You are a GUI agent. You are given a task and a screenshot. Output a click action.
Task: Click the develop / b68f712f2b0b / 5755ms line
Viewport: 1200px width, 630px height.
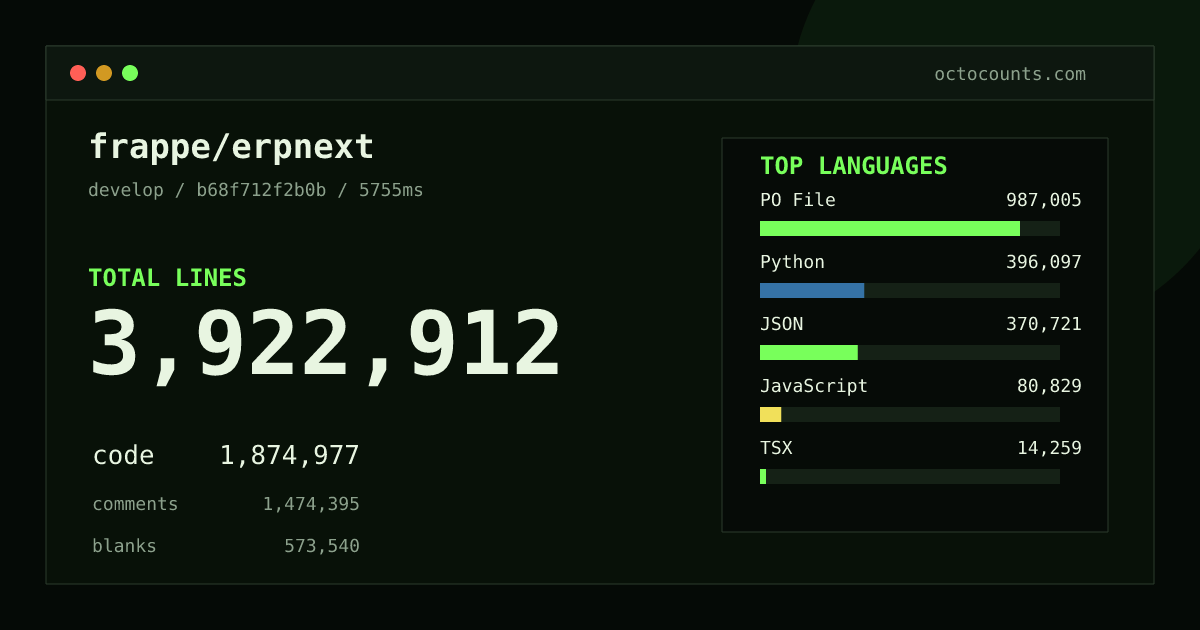[x=256, y=190]
